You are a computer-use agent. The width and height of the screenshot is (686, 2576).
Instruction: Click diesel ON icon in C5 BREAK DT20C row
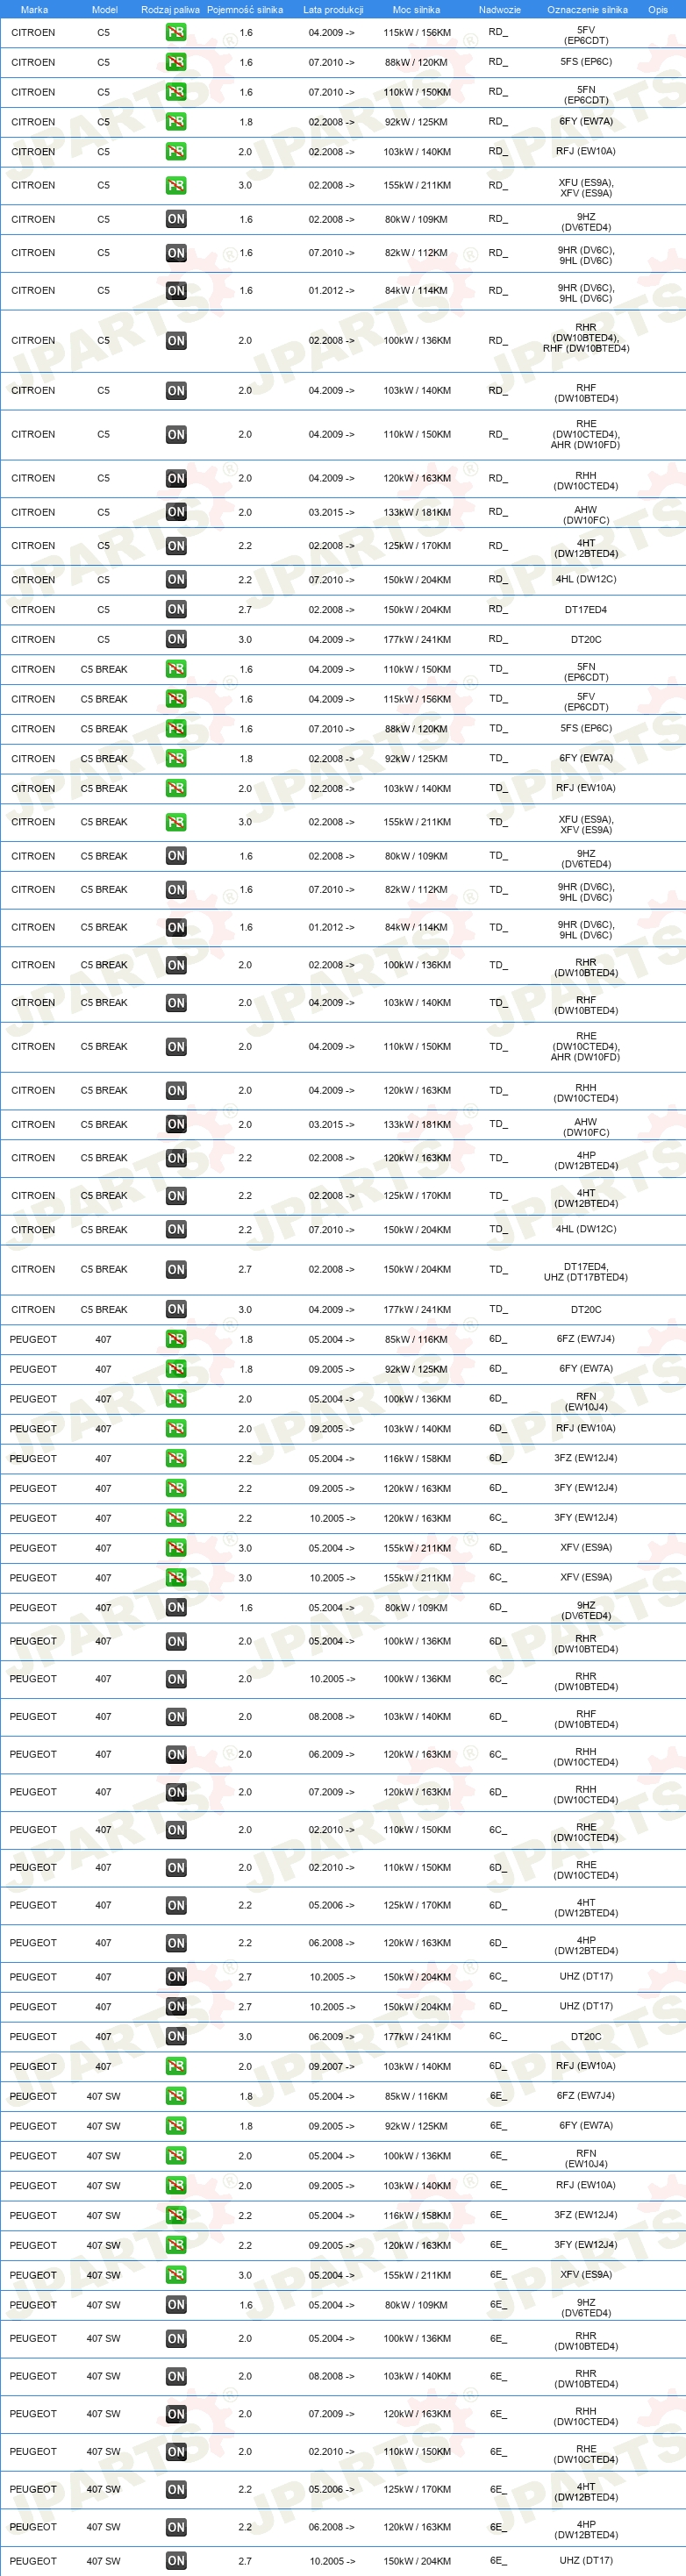pyautogui.click(x=176, y=1309)
